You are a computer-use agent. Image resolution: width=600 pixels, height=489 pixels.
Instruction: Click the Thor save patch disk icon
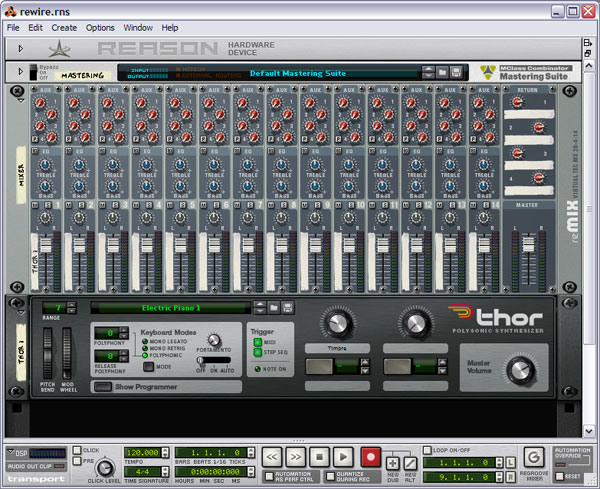coord(286,307)
